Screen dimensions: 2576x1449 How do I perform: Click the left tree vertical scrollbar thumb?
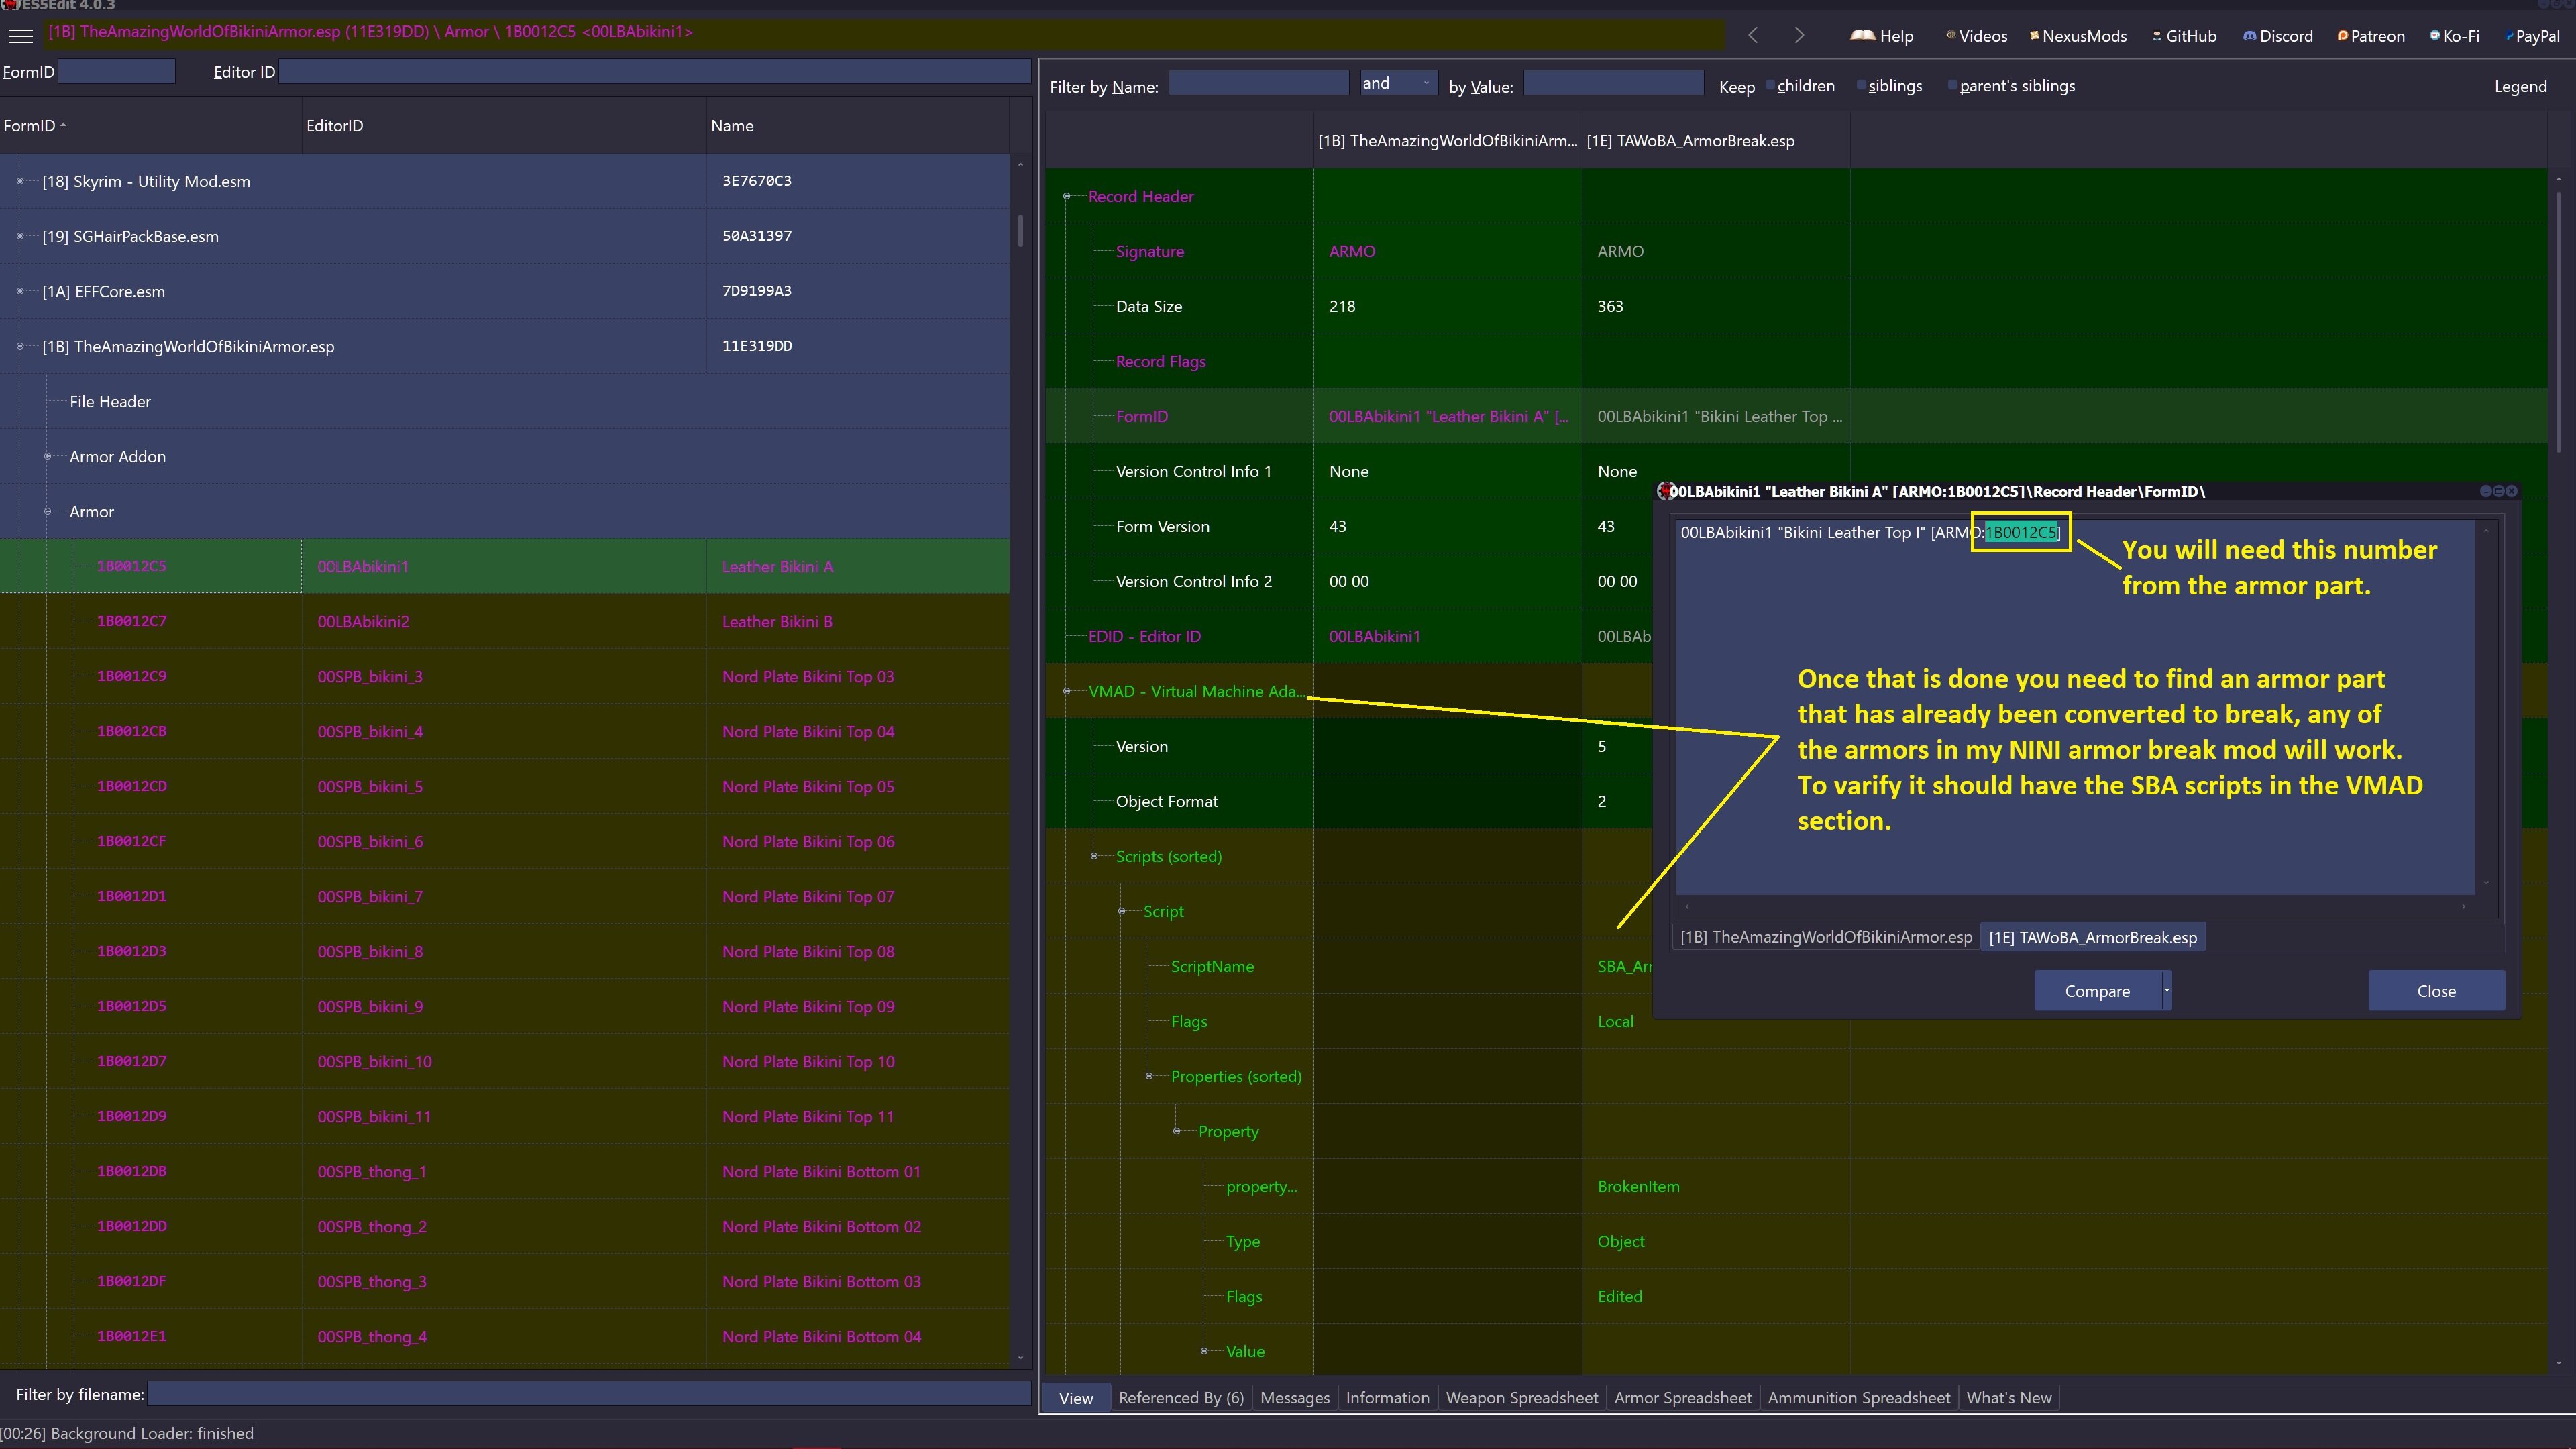point(1020,232)
